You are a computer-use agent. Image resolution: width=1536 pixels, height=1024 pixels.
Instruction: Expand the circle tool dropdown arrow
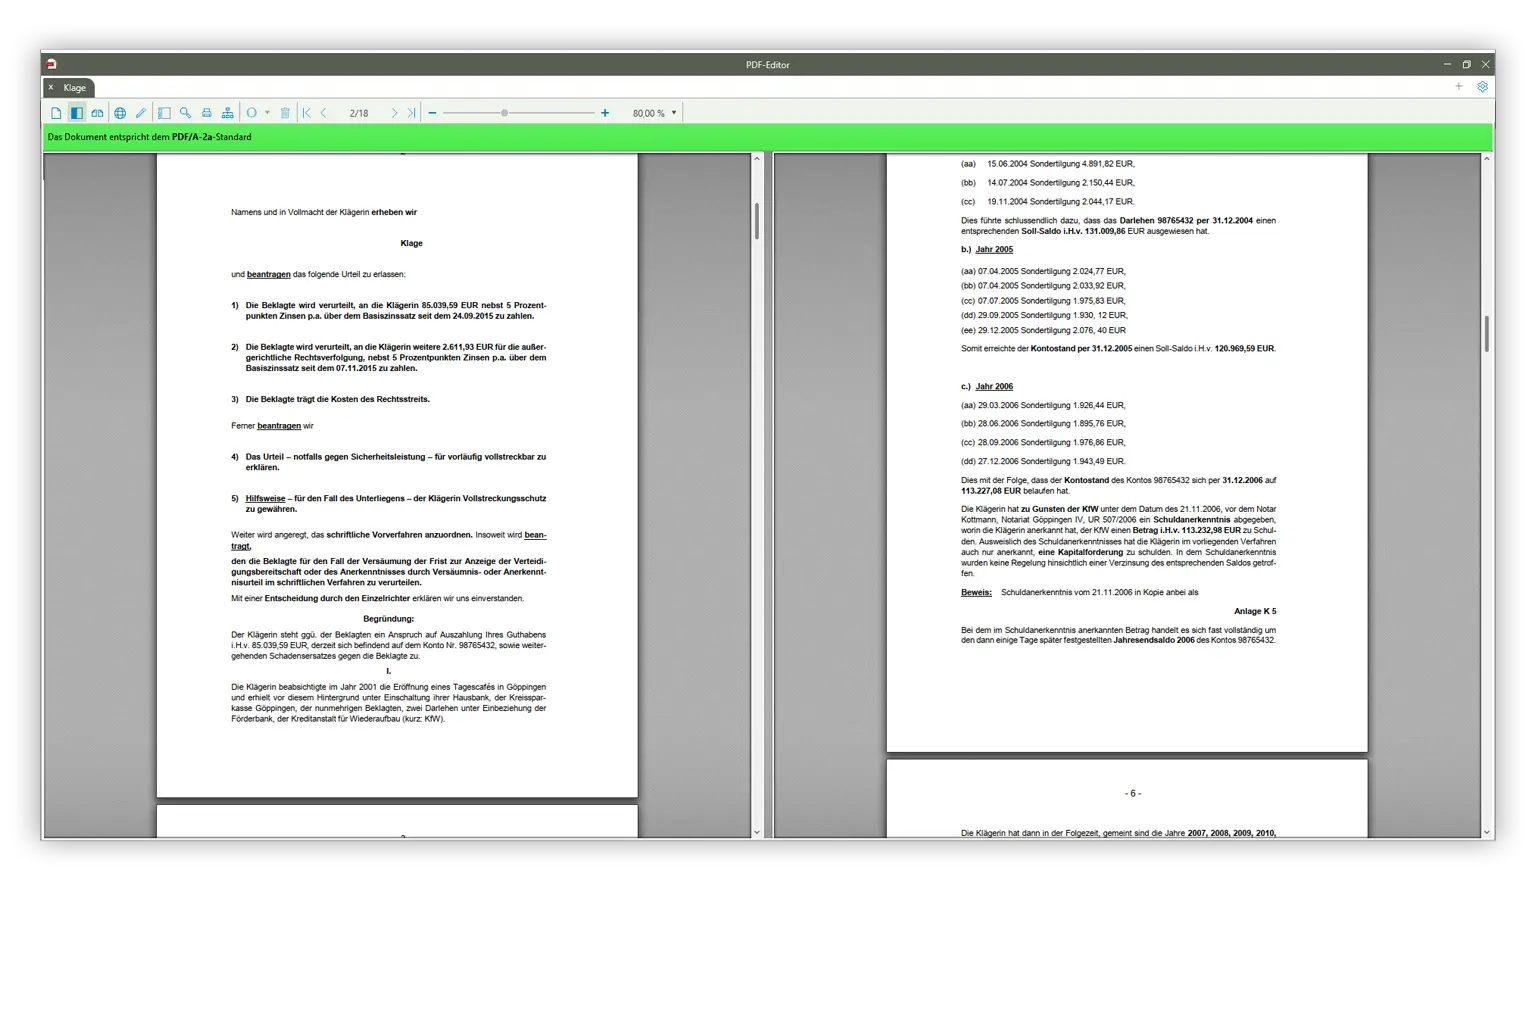pos(267,113)
